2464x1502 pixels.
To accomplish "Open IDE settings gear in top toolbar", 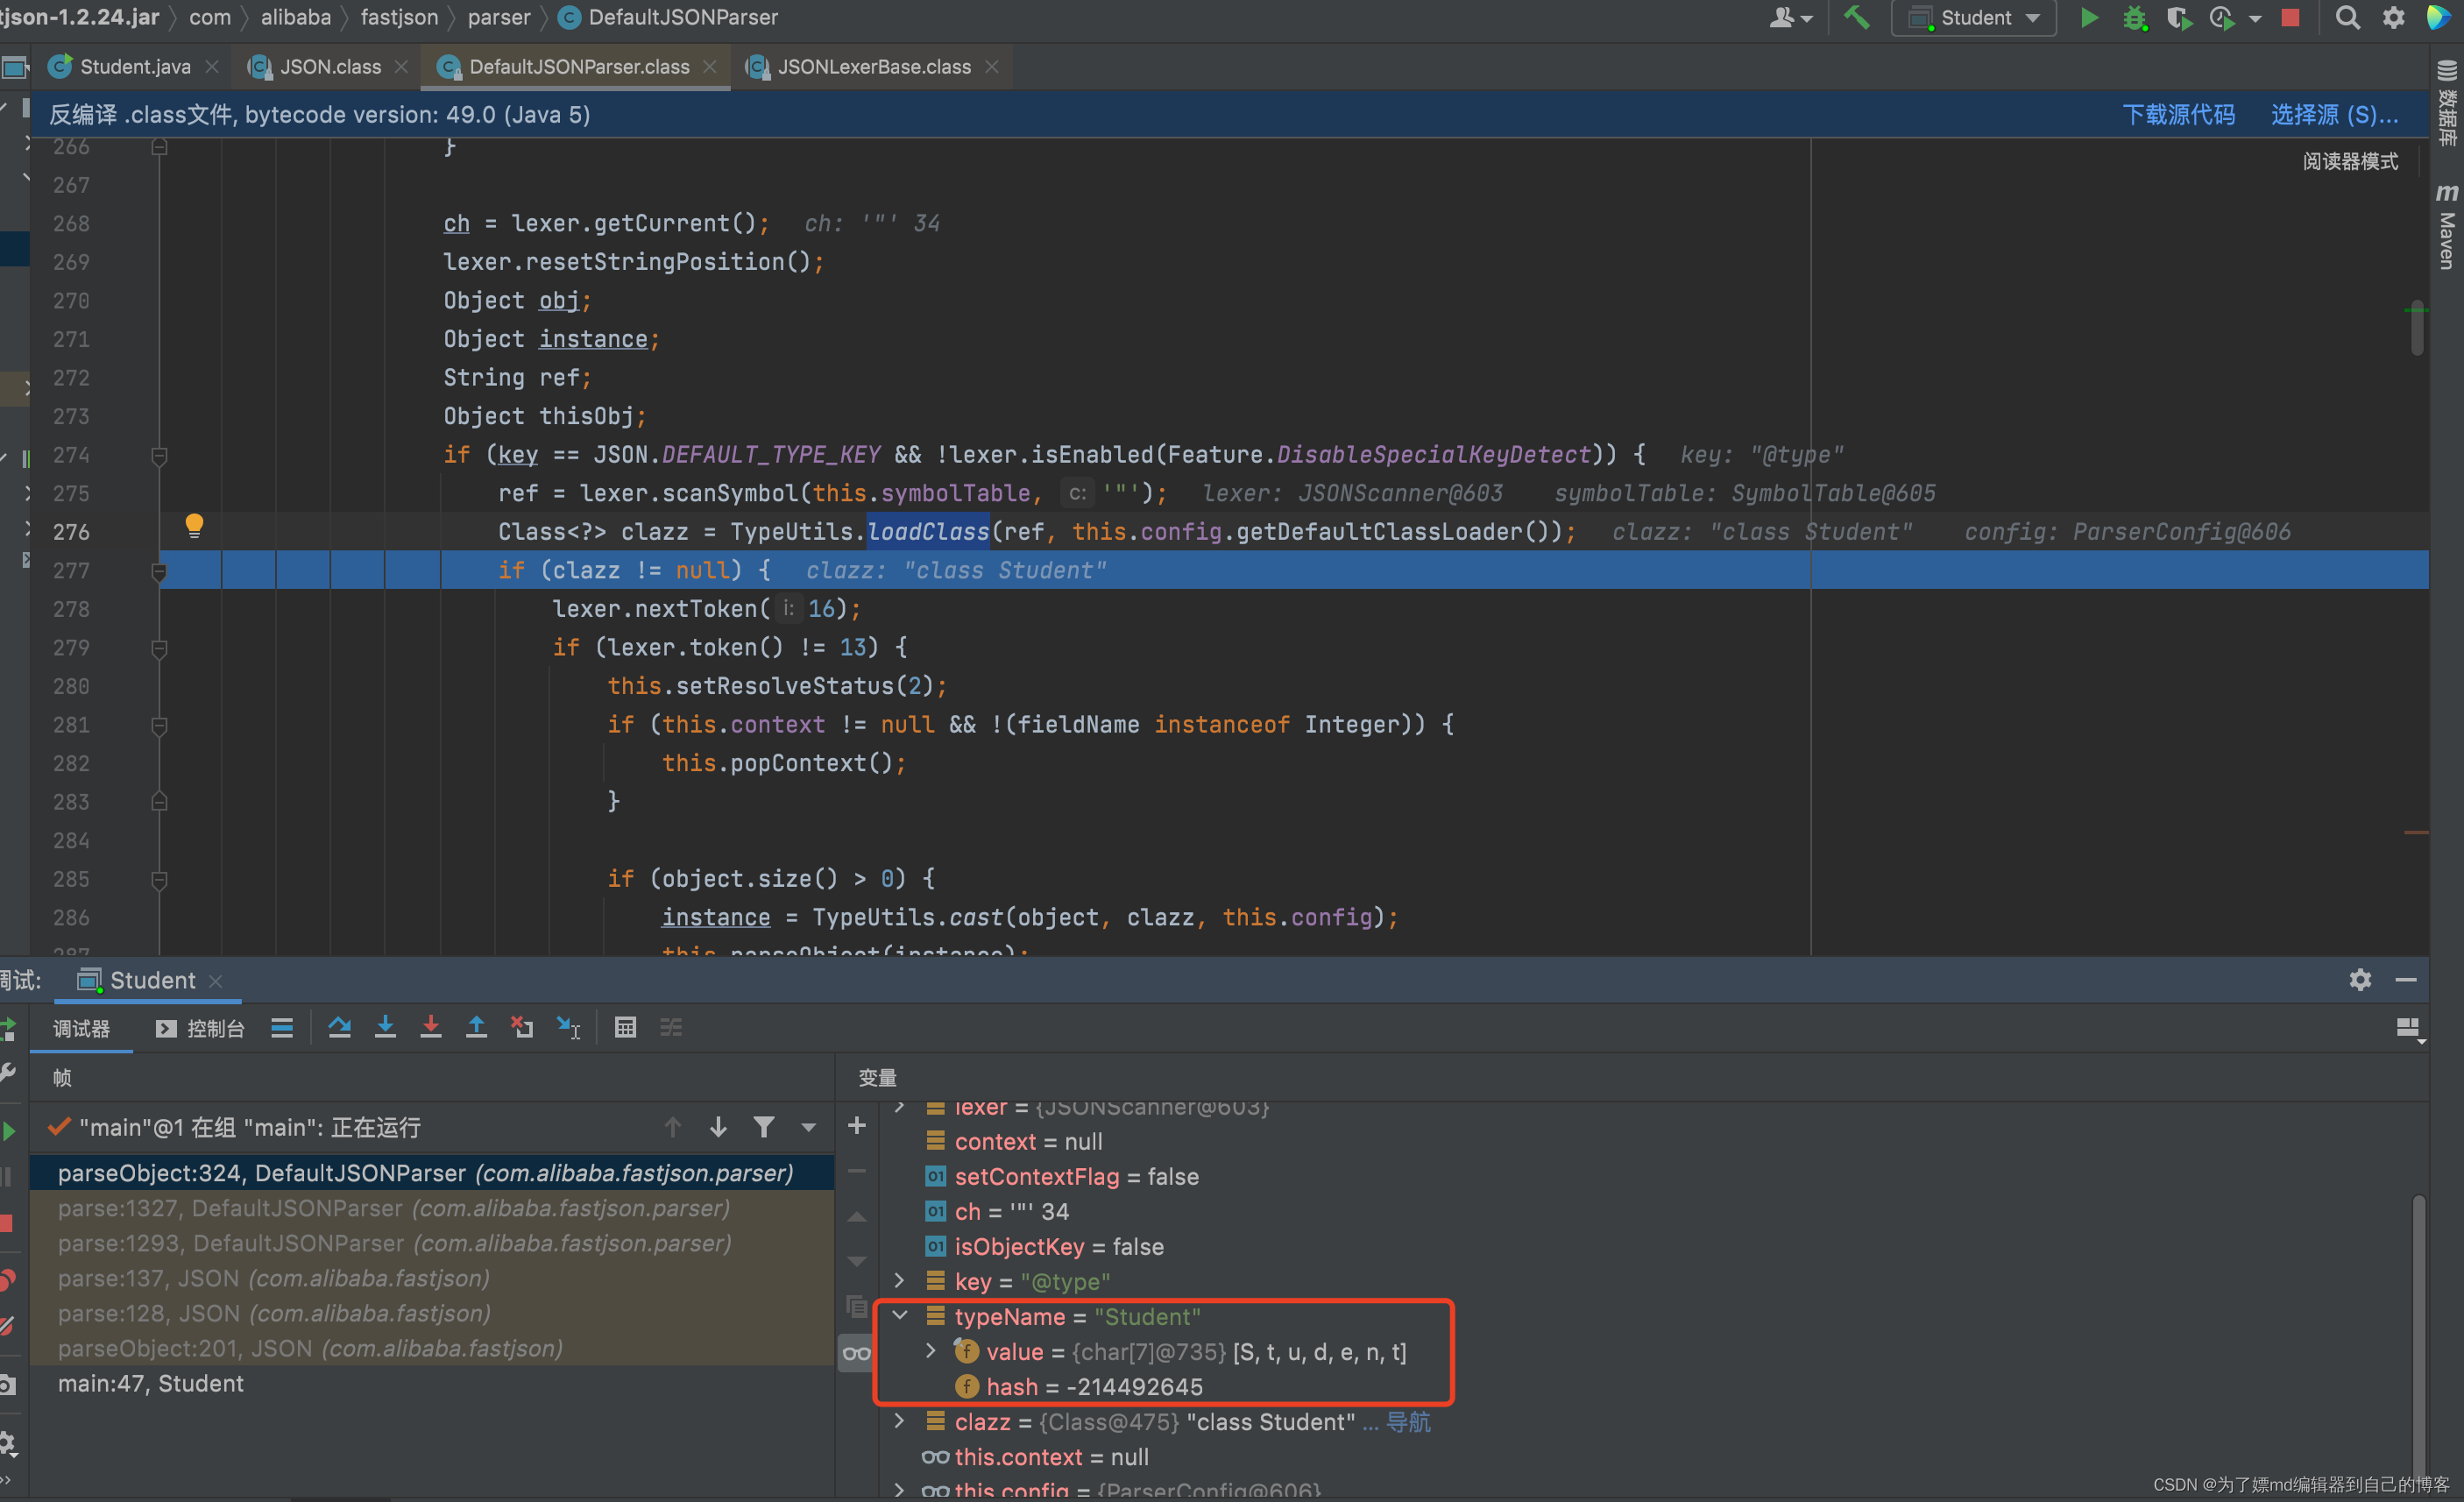I will click(x=2393, y=18).
